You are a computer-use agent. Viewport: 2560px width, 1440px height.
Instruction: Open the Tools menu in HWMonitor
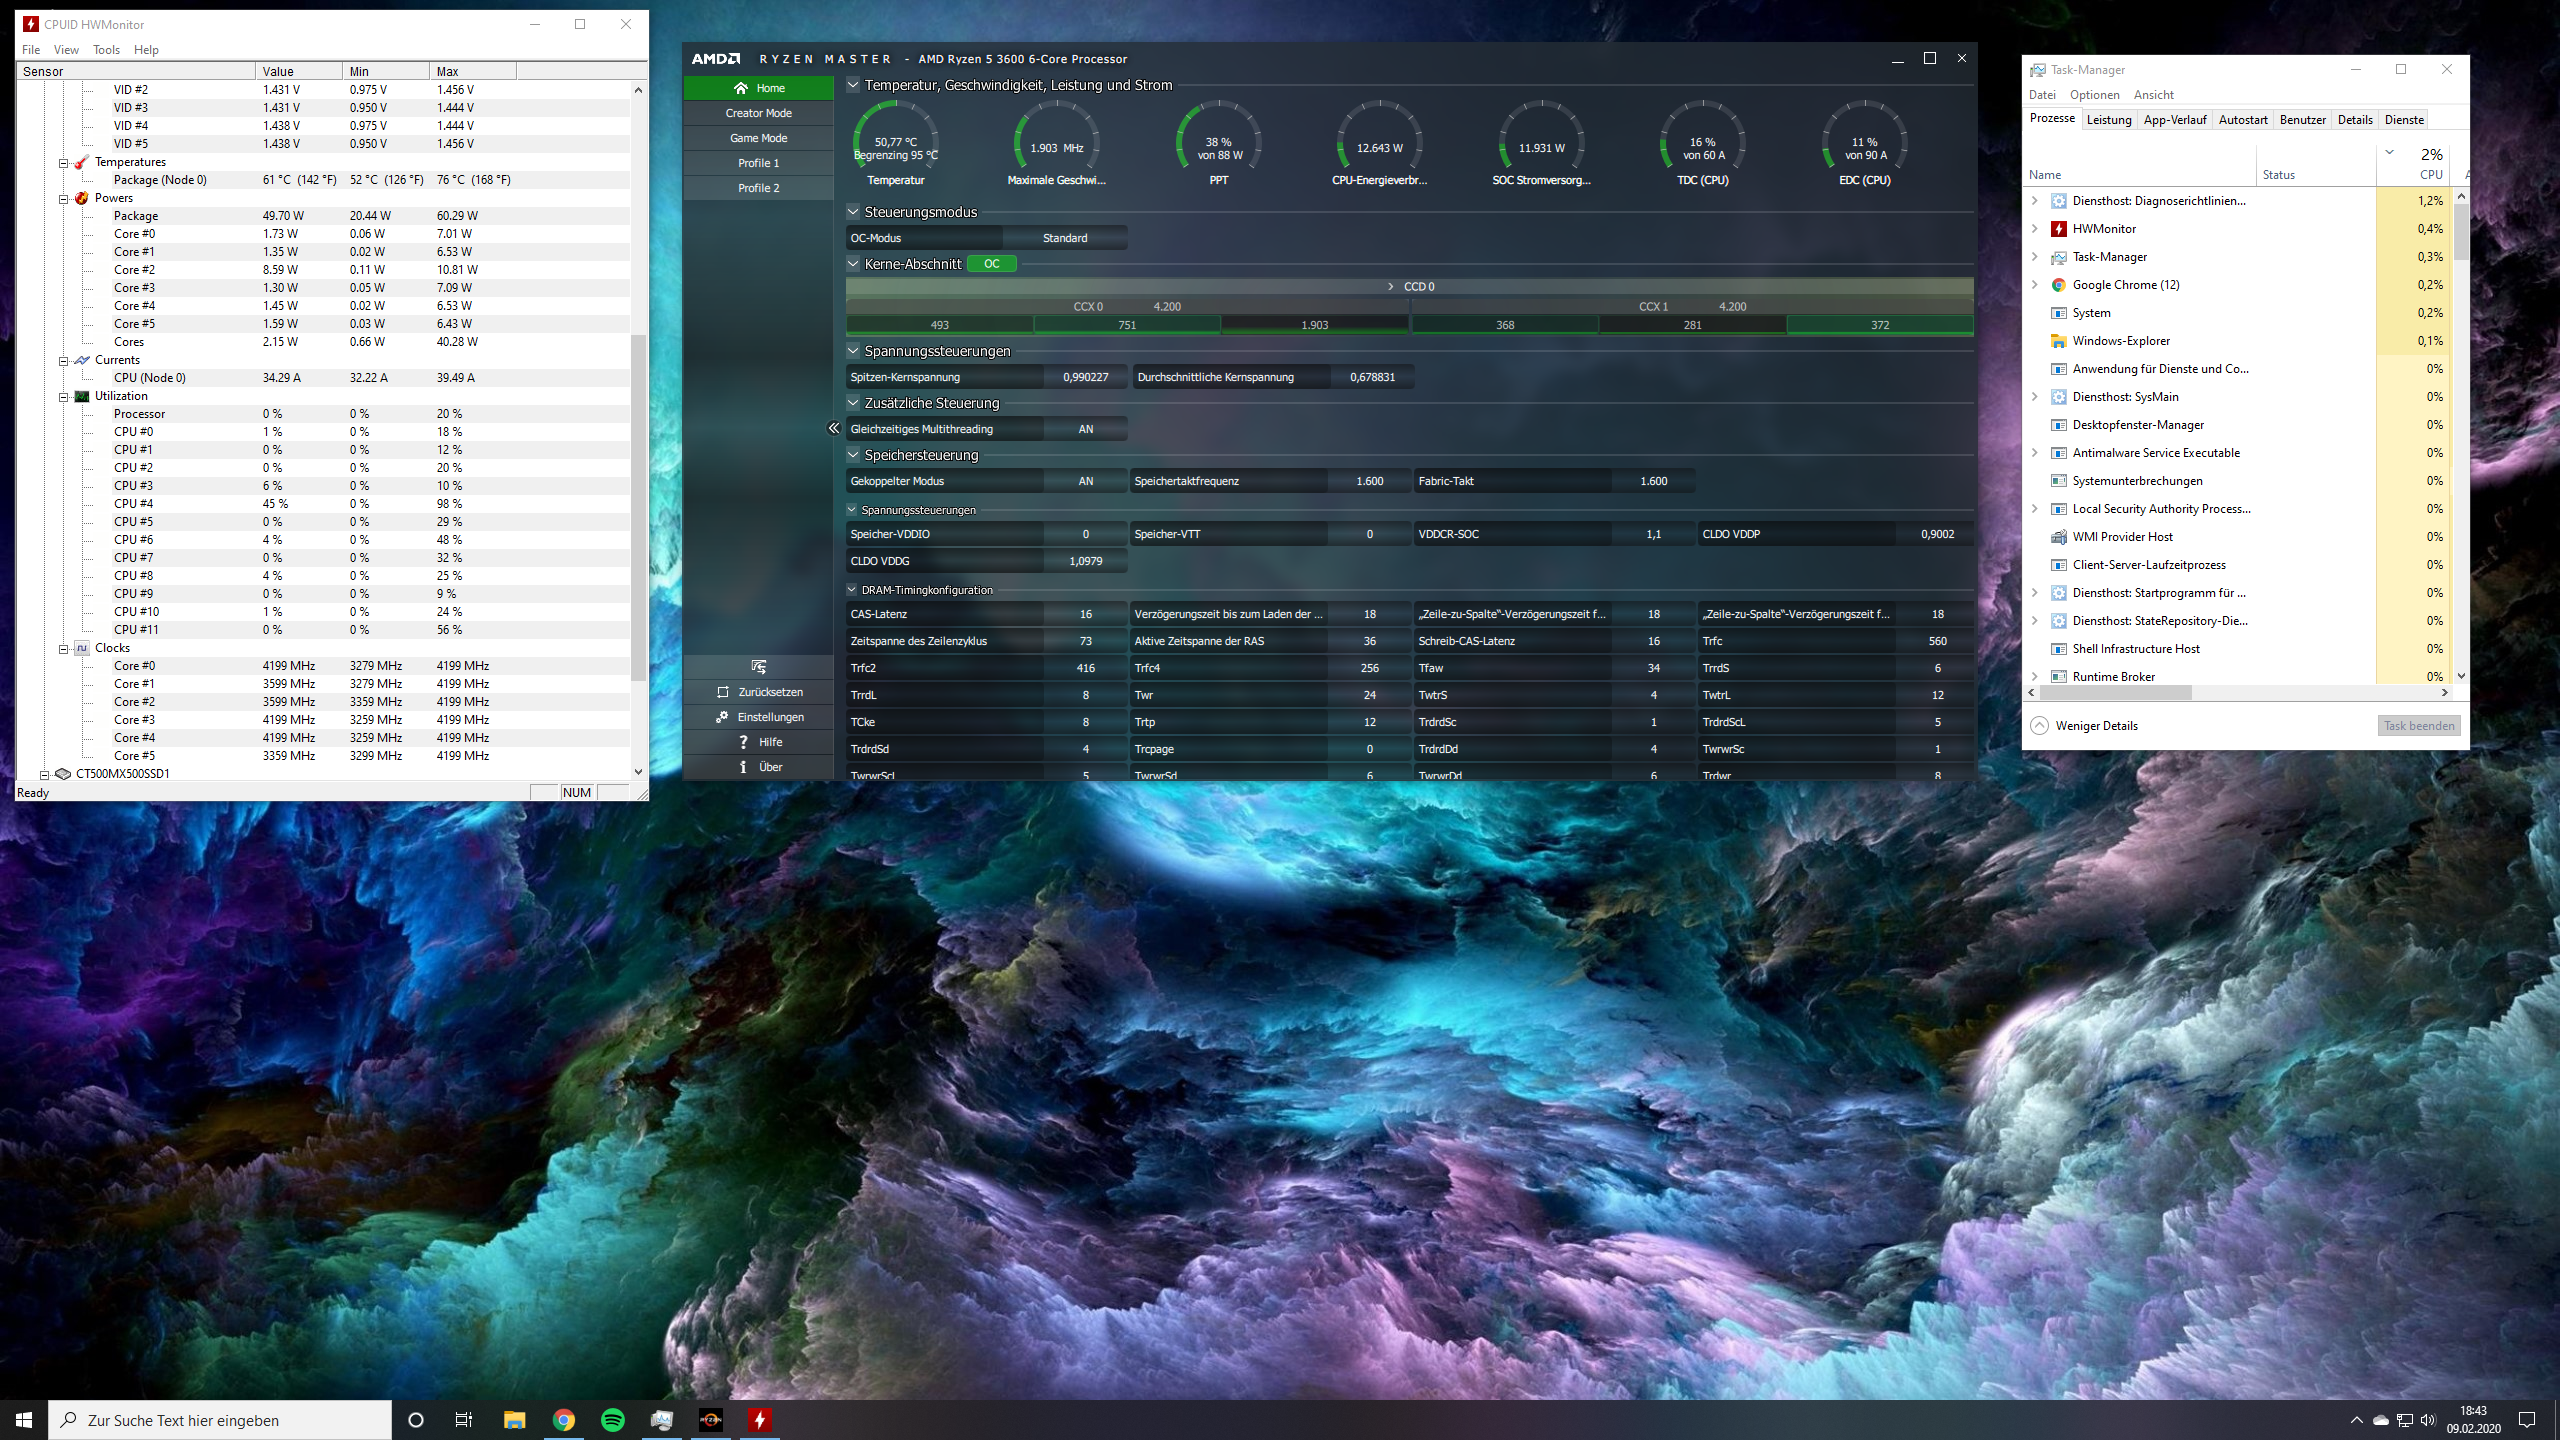point(106,50)
